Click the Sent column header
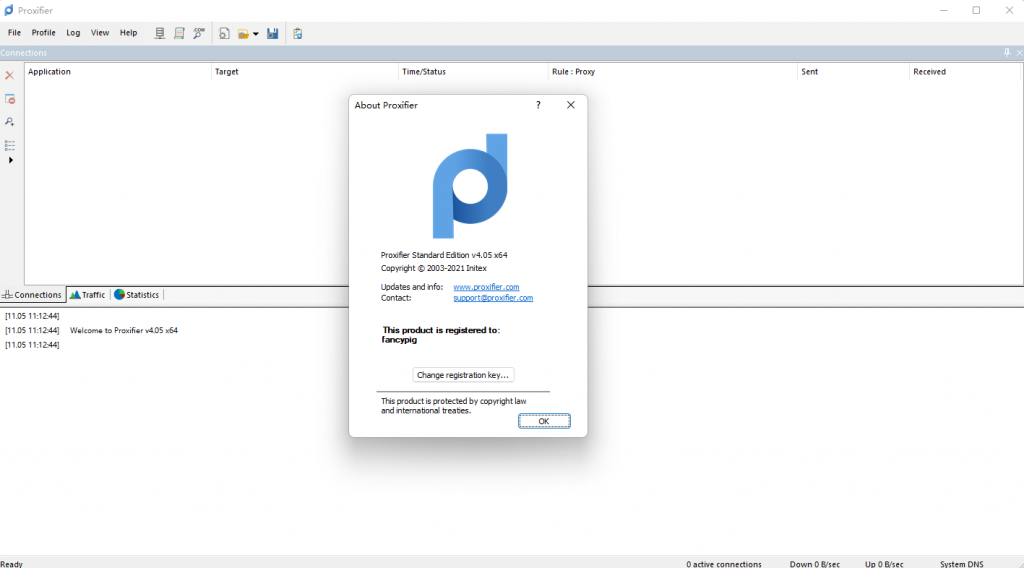The height and width of the screenshot is (568, 1024). pos(854,72)
